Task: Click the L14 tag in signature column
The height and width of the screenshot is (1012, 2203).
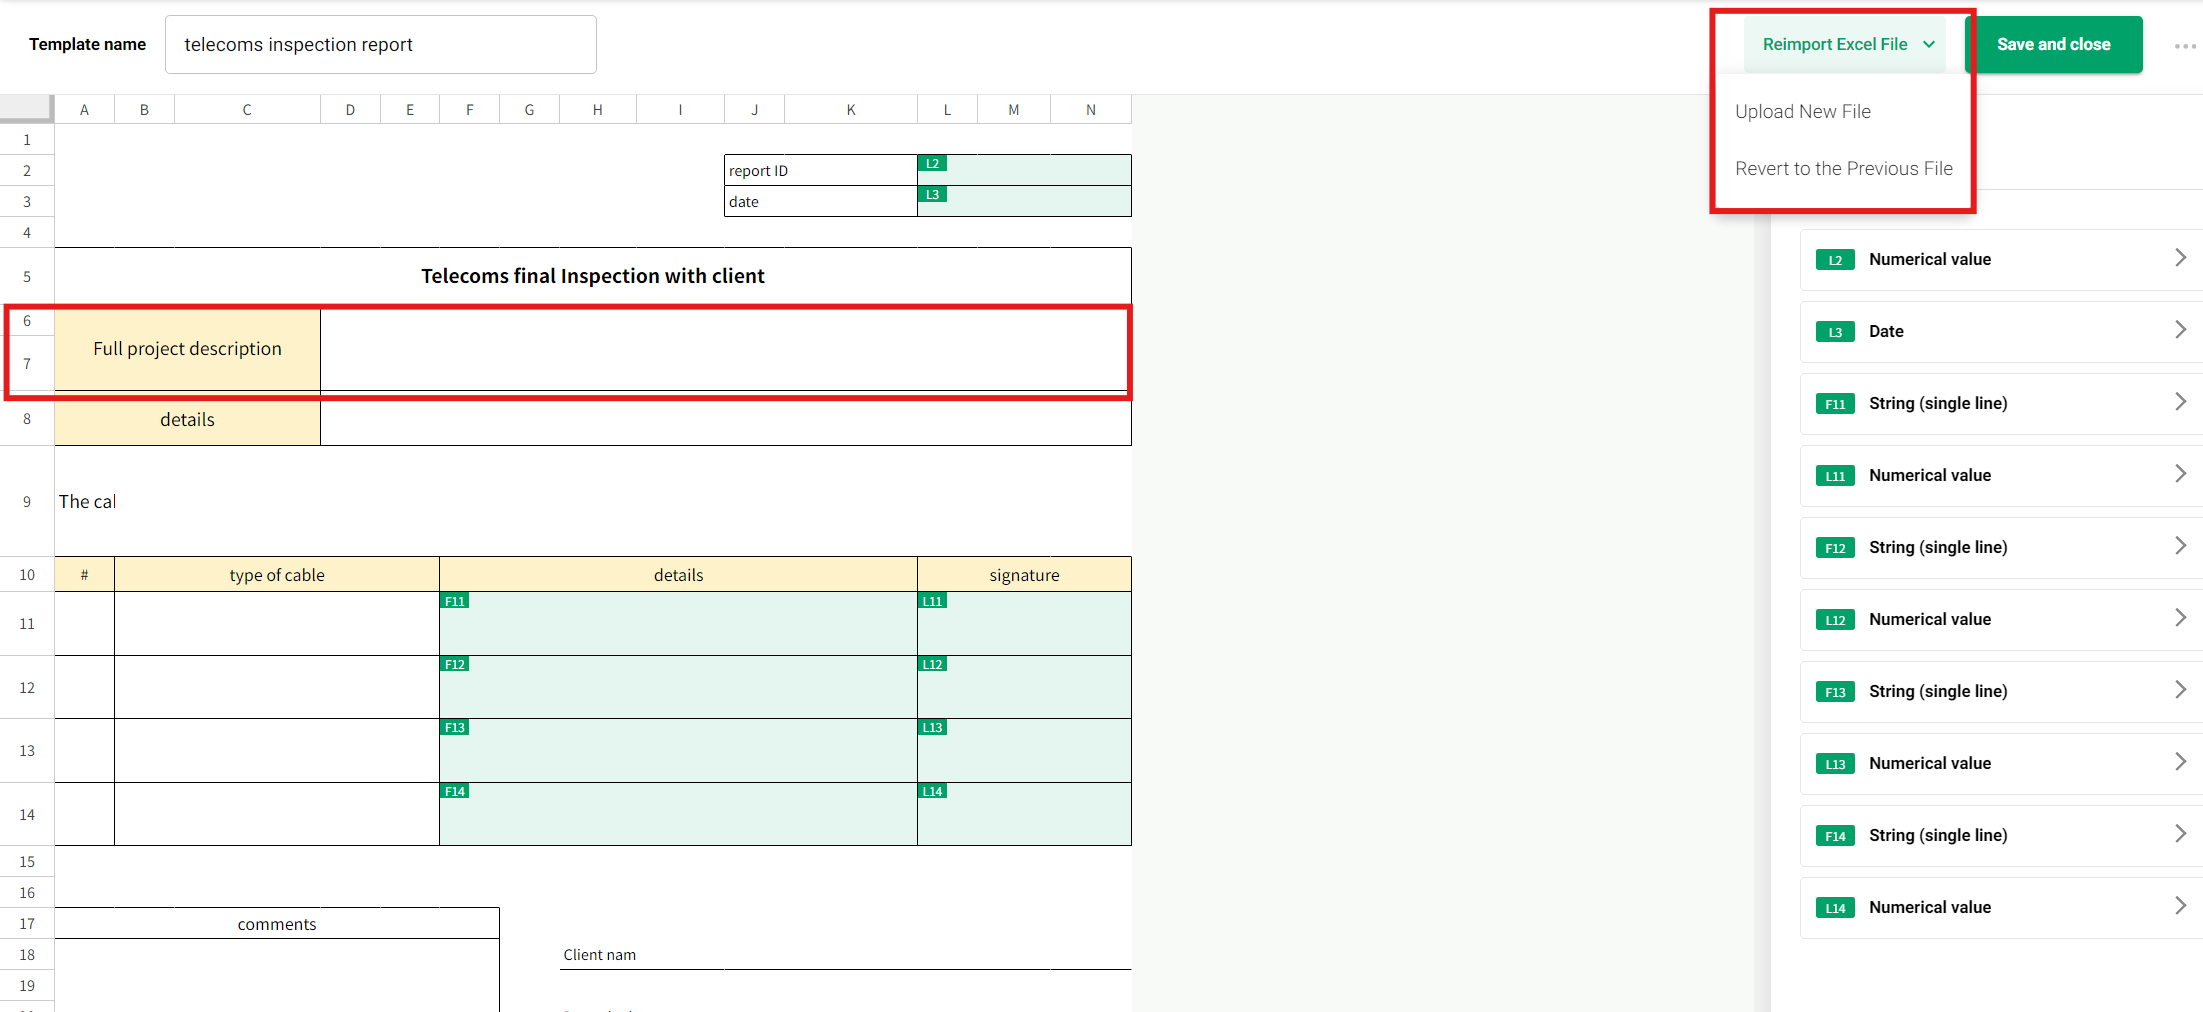Action: (x=932, y=791)
